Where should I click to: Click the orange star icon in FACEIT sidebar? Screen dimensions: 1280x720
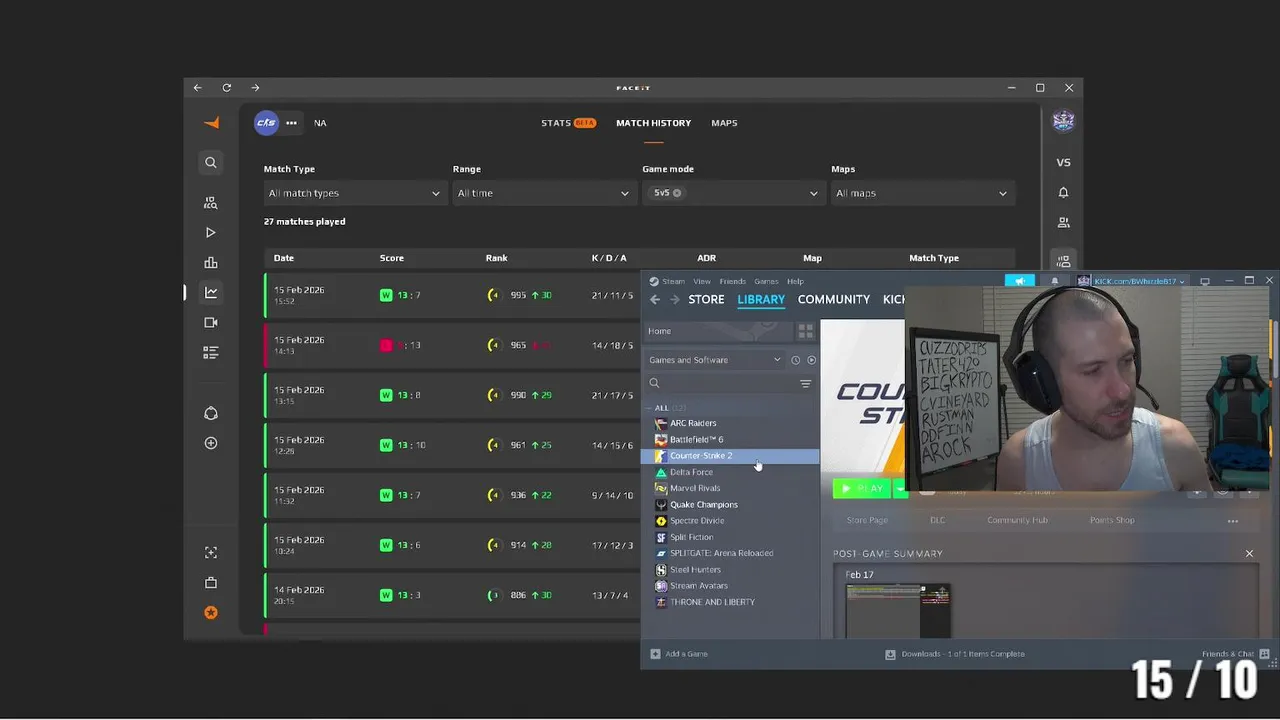(x=211, y=613)
